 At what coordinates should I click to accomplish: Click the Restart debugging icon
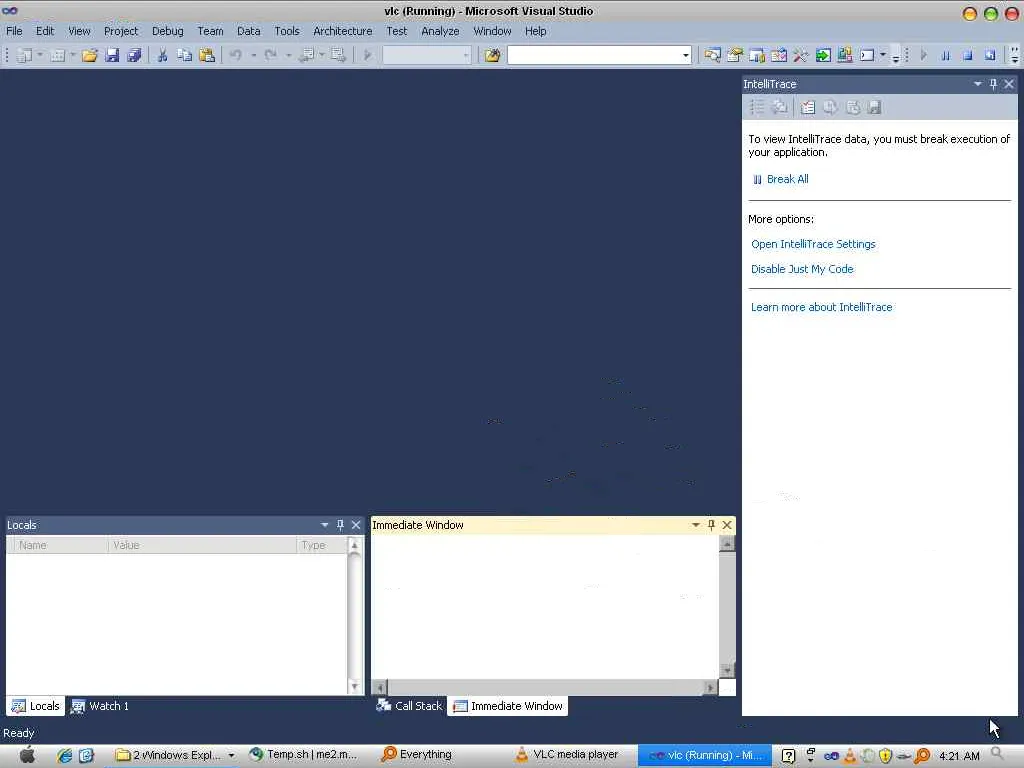[x=989, y=56]
